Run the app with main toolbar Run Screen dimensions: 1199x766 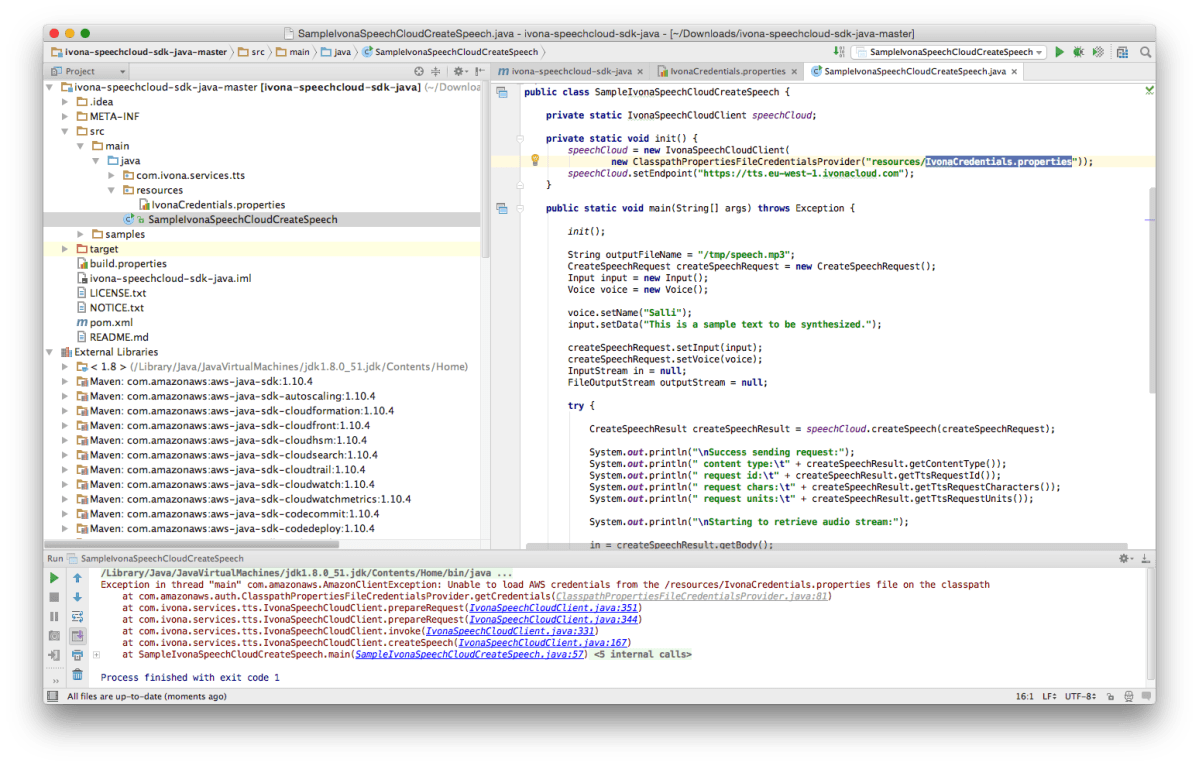[1059, 52]
